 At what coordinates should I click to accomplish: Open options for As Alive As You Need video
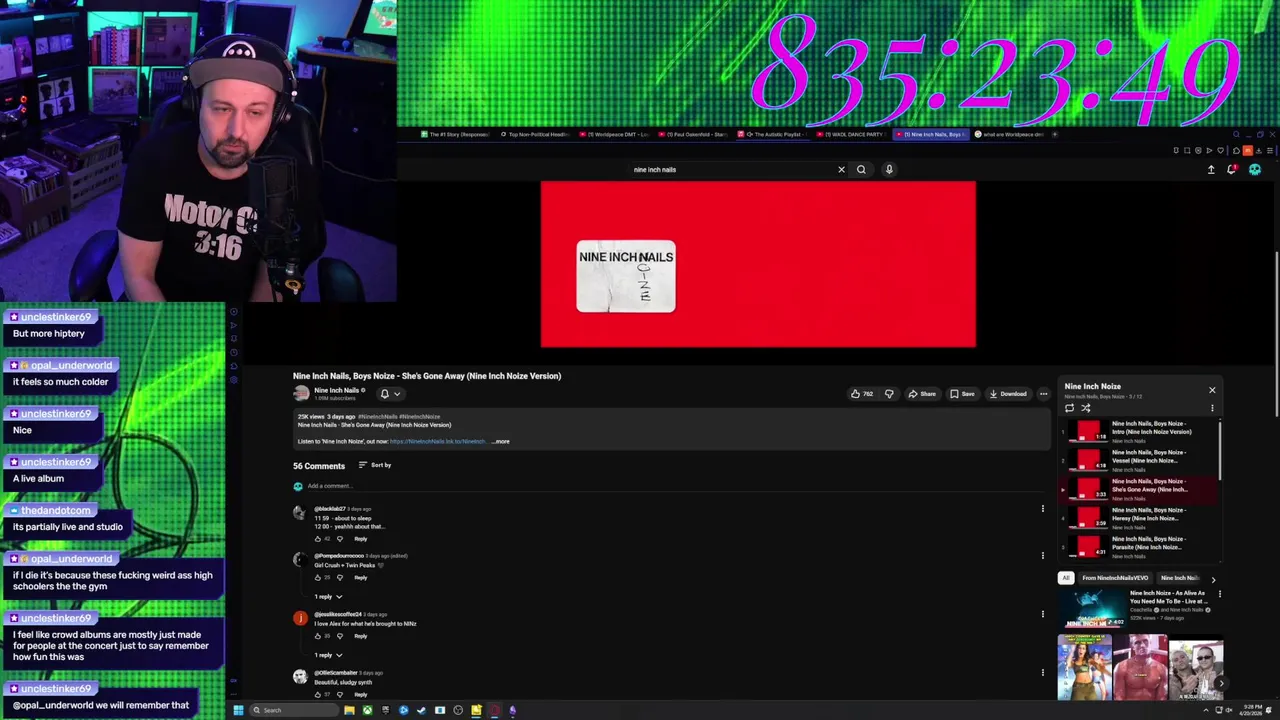pyautogui.click(x=1219, y=594)
